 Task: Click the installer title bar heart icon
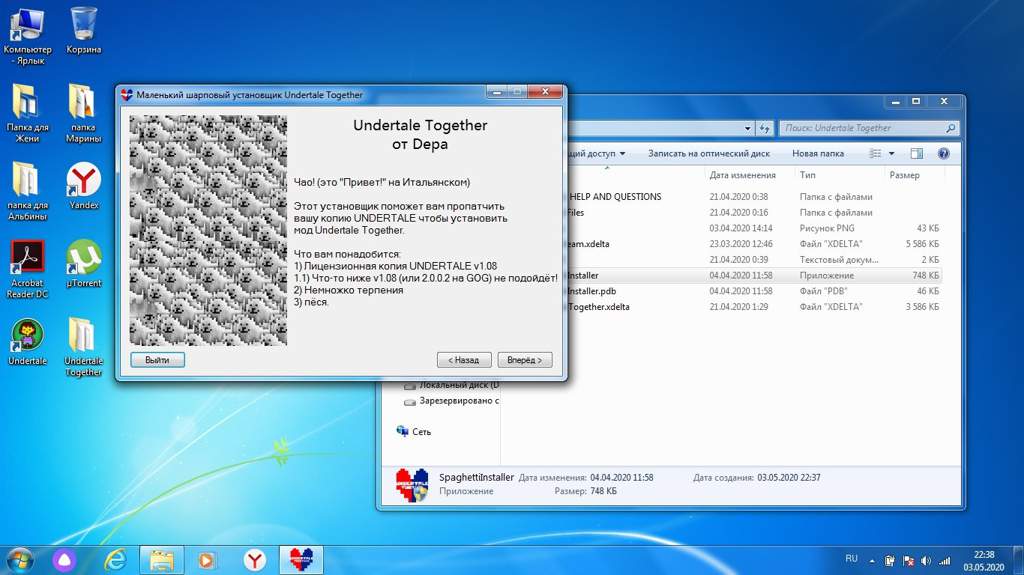click(127, 95)
